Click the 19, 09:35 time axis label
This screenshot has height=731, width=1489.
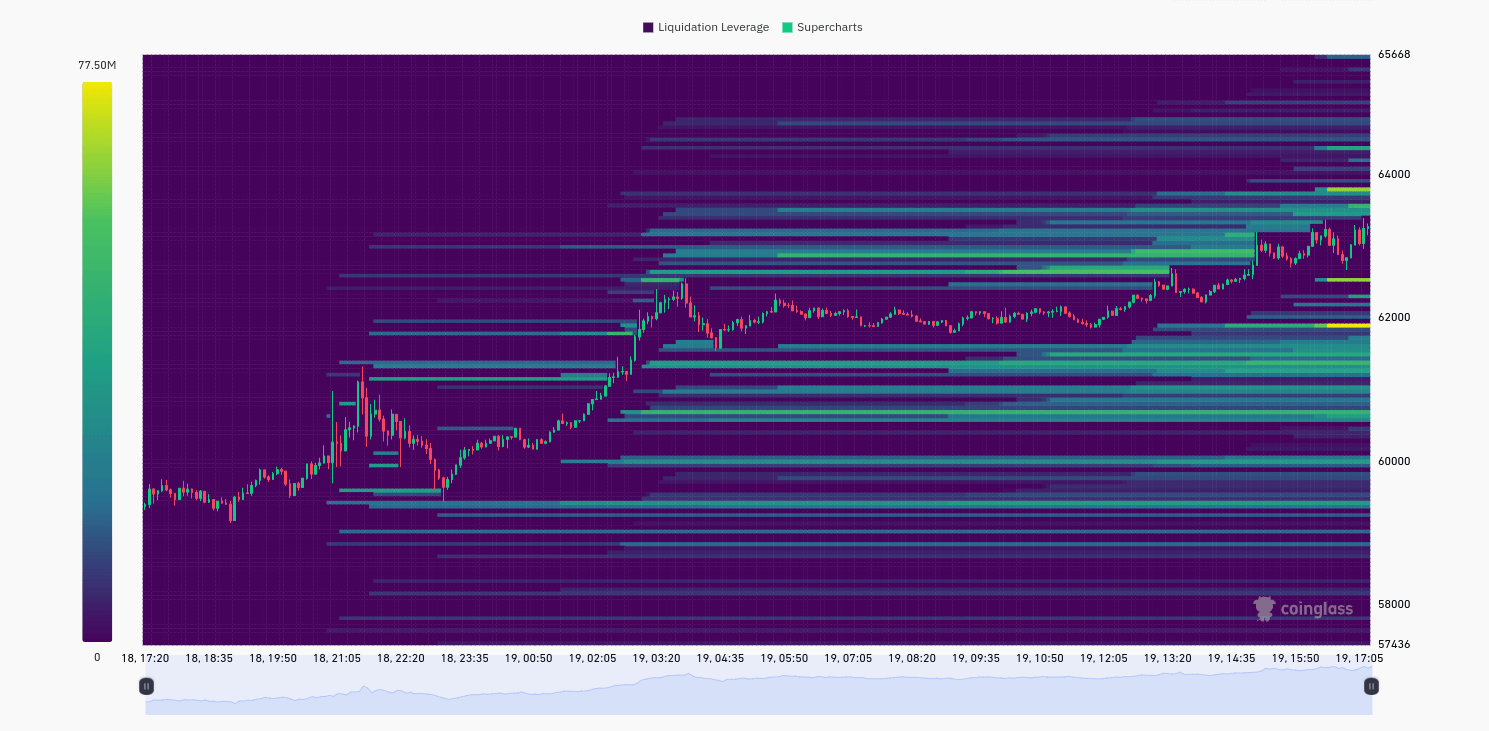976,658
